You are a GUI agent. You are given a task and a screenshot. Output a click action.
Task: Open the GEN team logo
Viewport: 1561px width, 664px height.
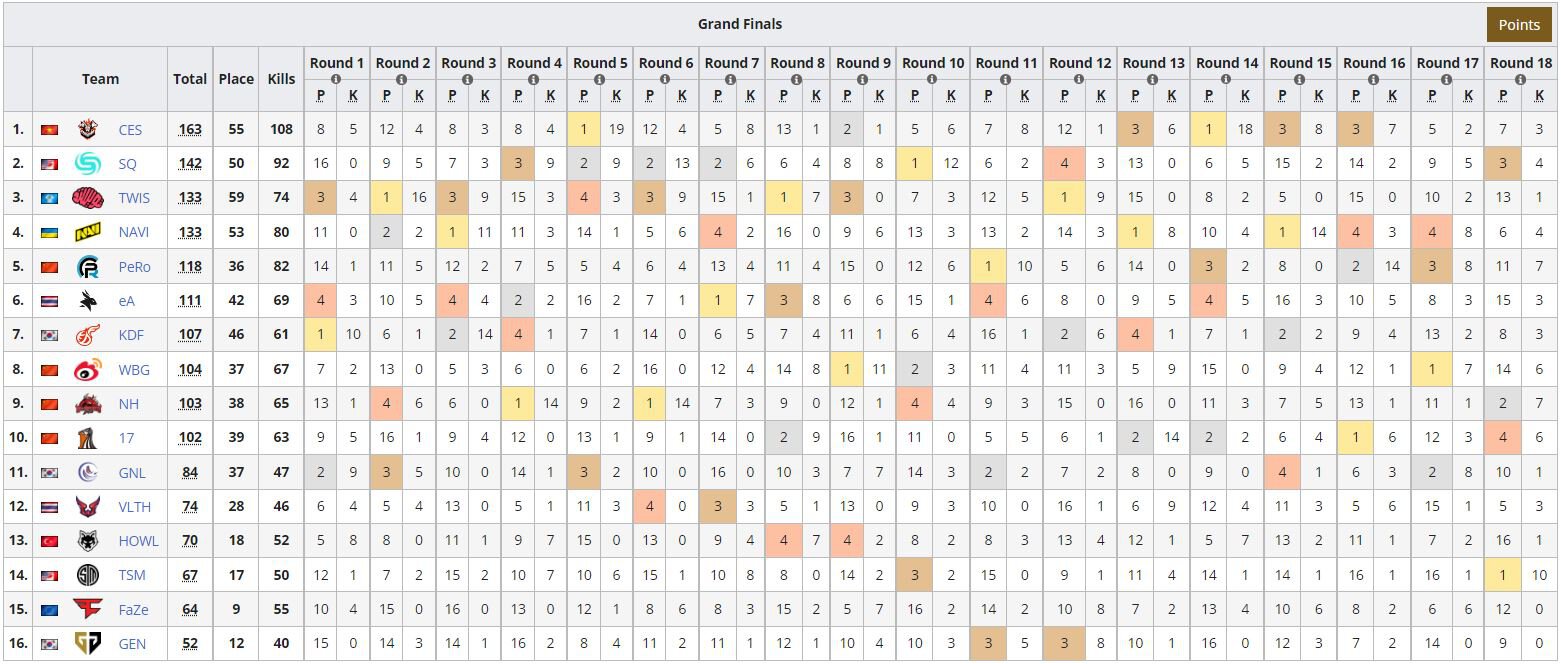(x=88, y=644)
